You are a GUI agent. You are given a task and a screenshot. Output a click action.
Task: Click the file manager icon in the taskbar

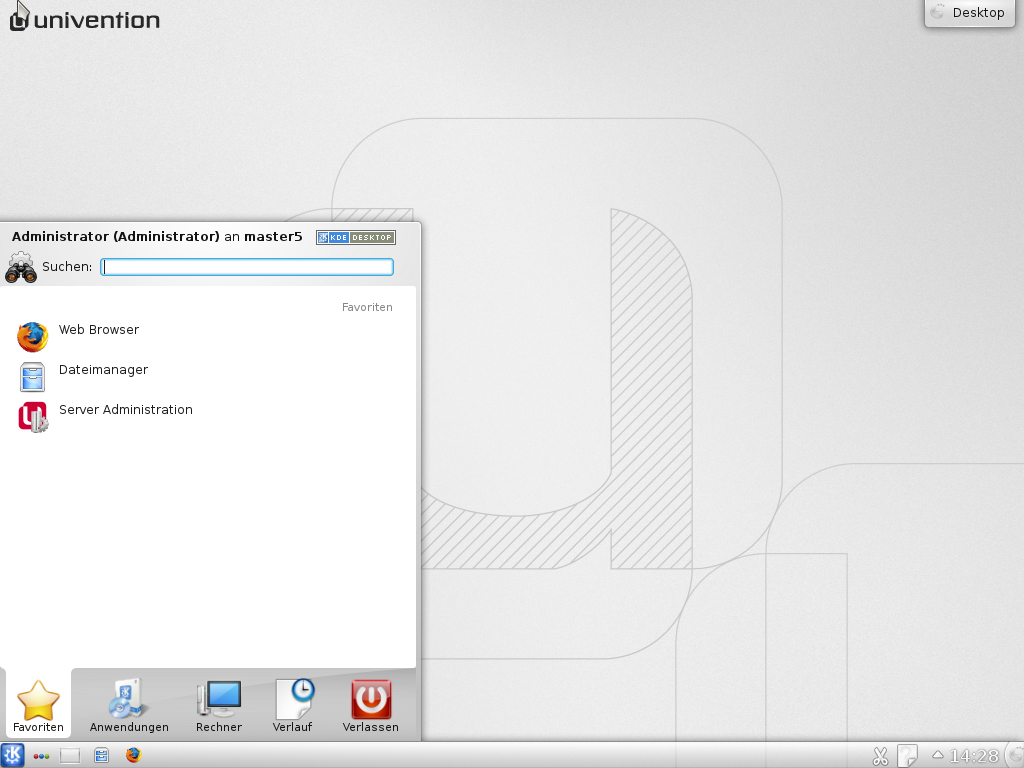(x=102, y=756)
